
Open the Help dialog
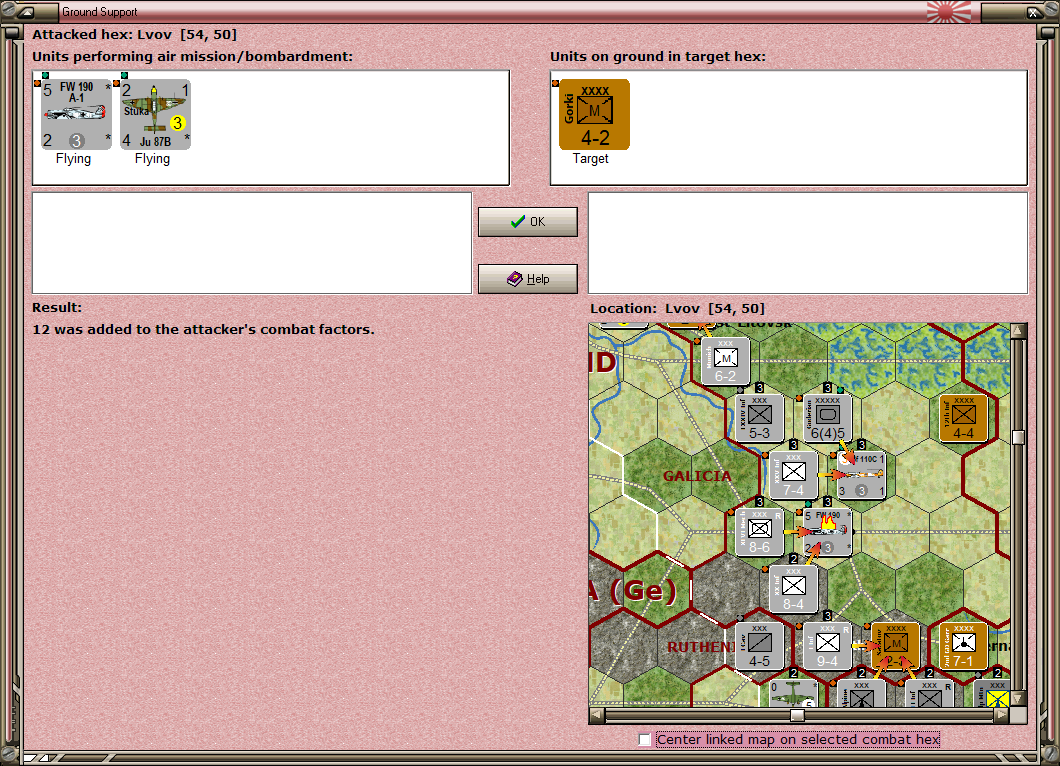[527, 278]
